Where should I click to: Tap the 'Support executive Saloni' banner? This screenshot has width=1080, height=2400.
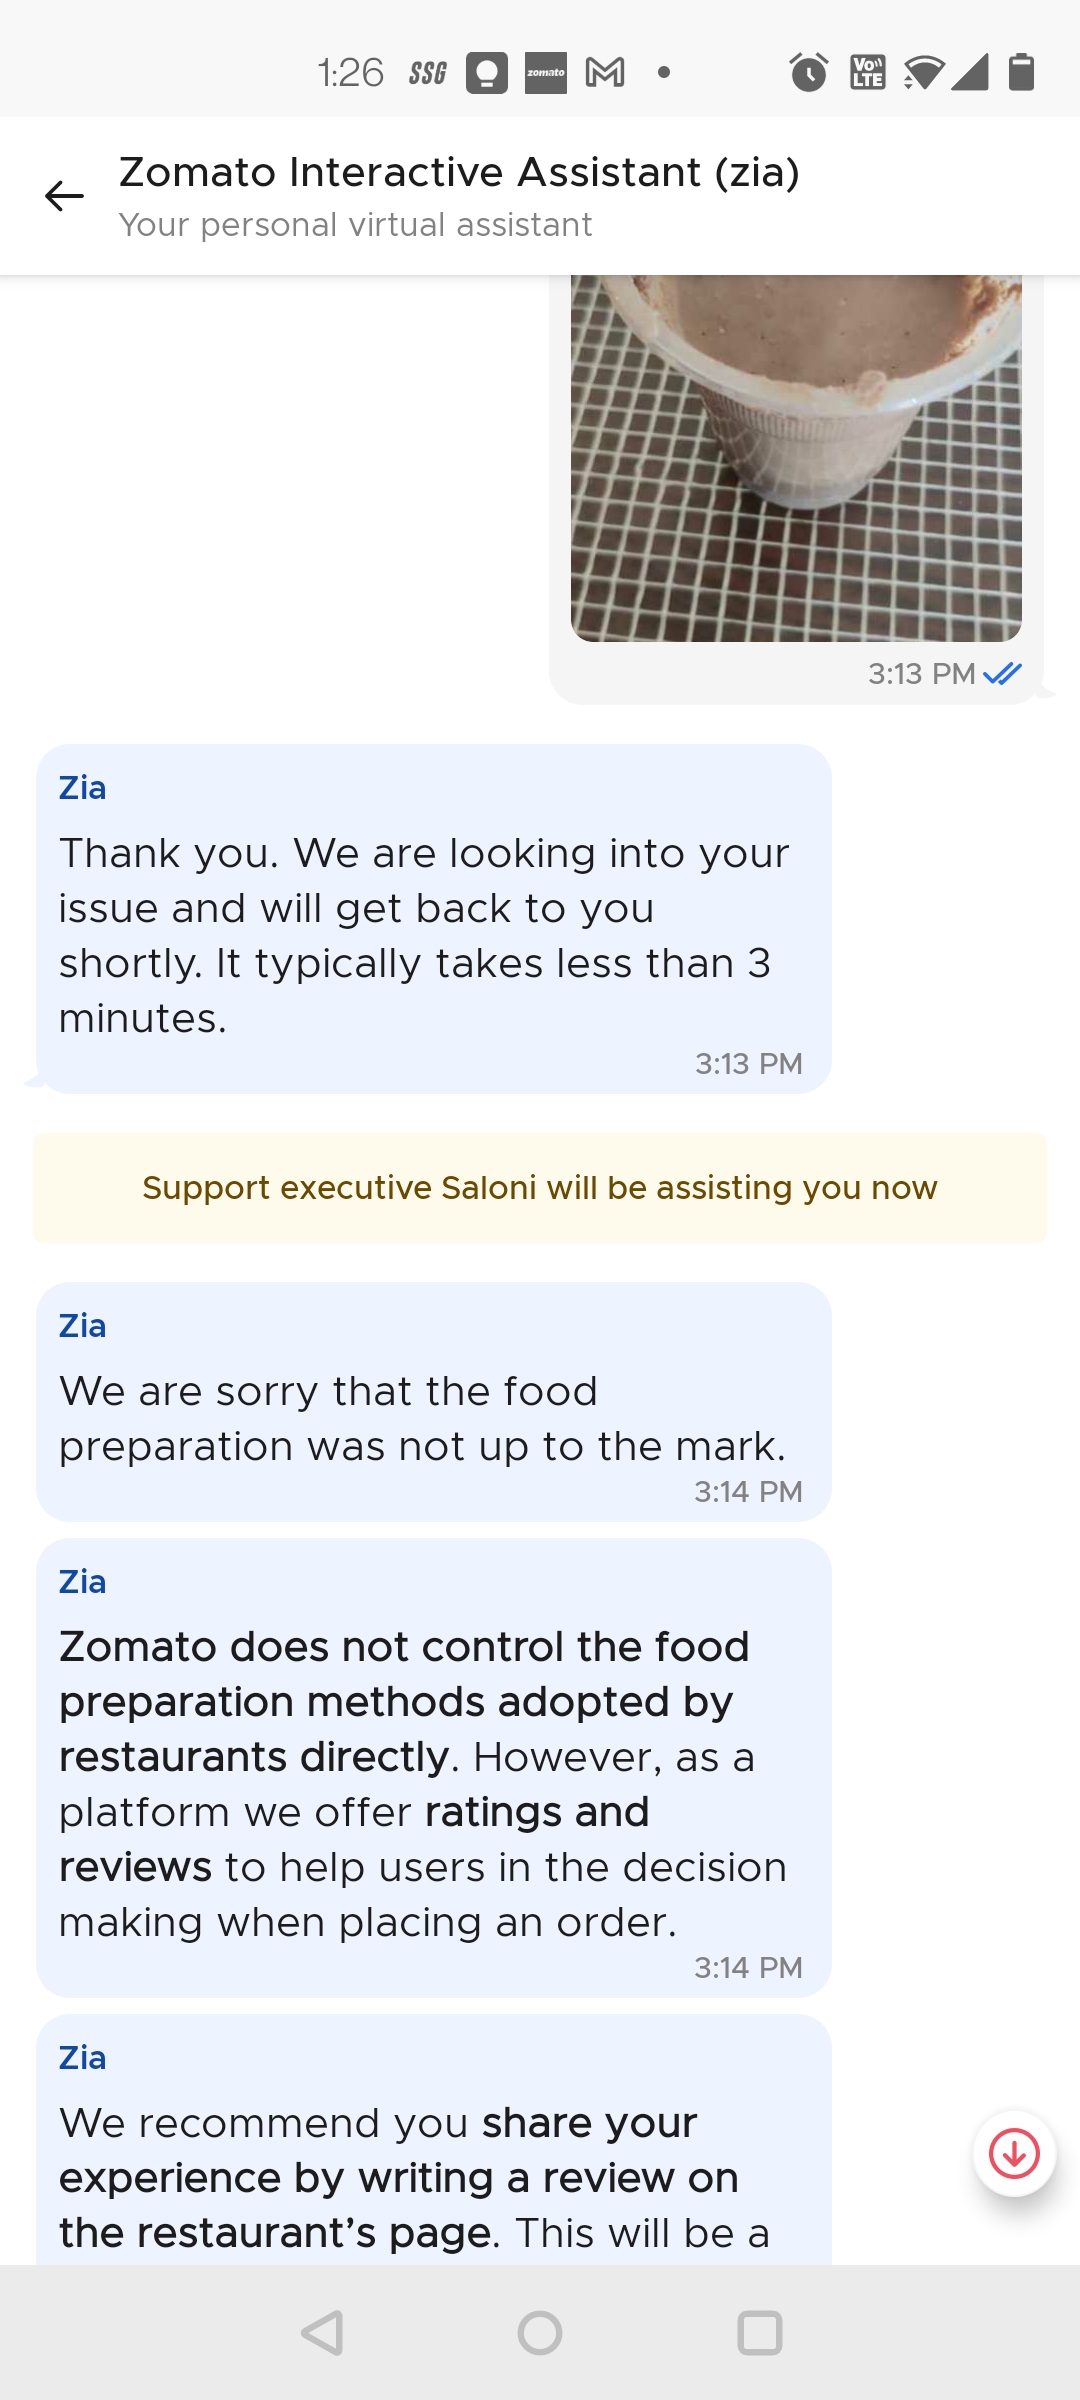pyautogui.click(x=540, y=1188)
